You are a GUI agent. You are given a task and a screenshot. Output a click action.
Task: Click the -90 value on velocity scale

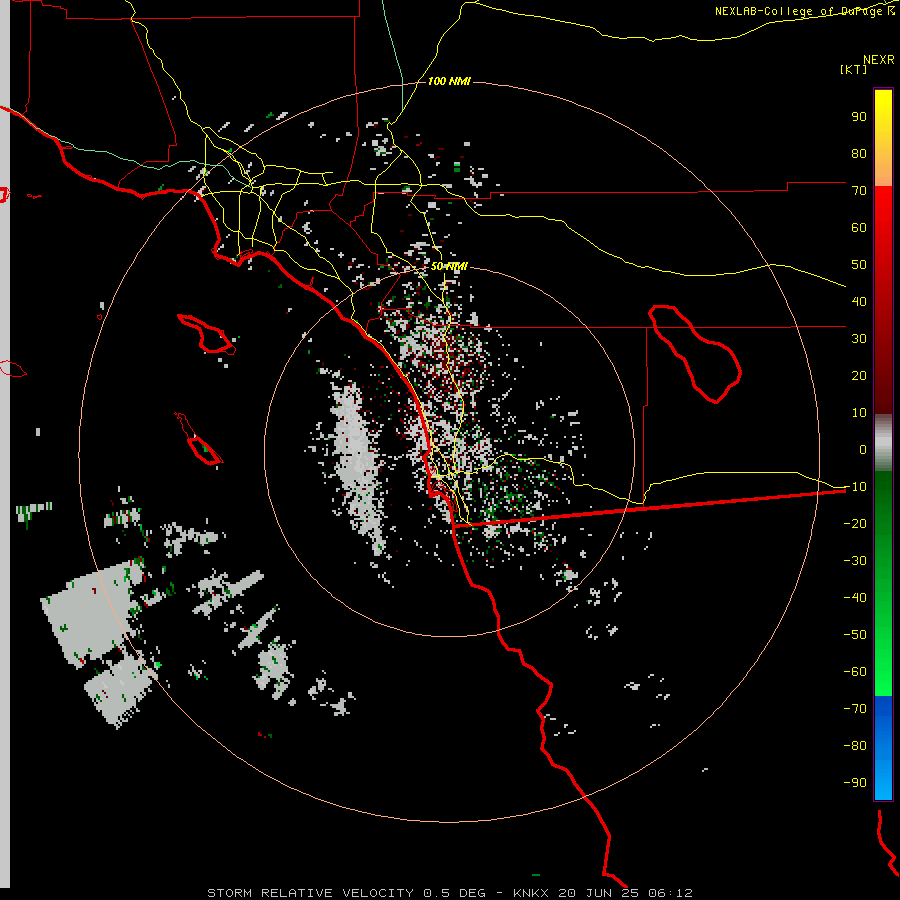[x=855, y=782]
